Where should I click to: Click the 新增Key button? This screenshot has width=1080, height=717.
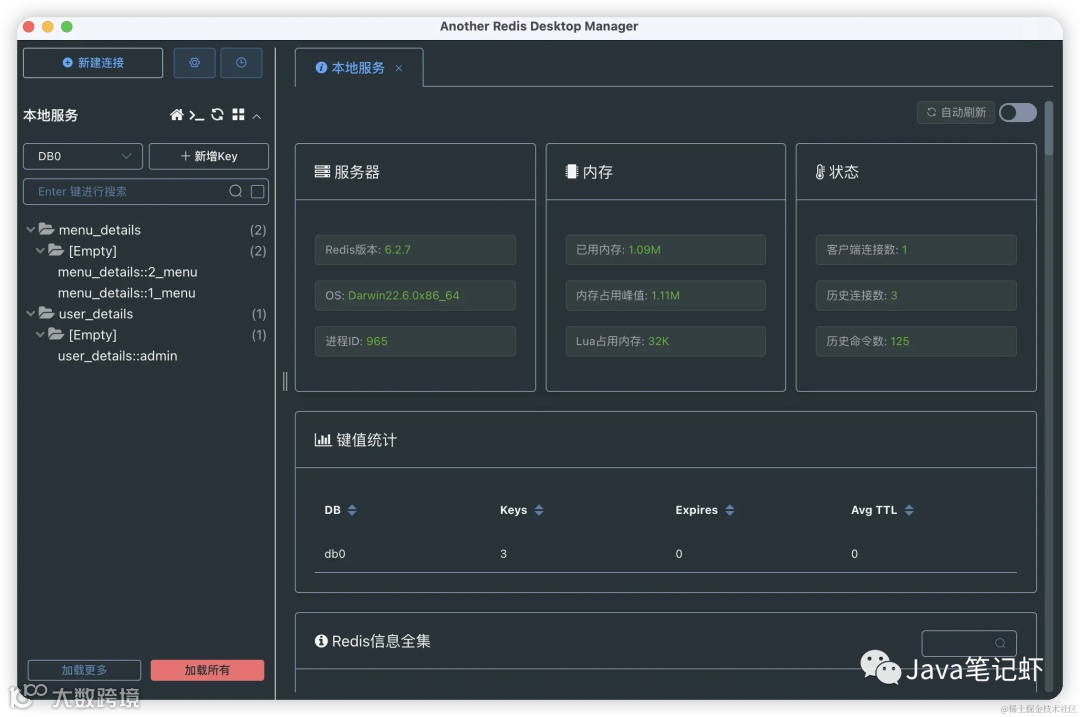click(x=209, y=156)
